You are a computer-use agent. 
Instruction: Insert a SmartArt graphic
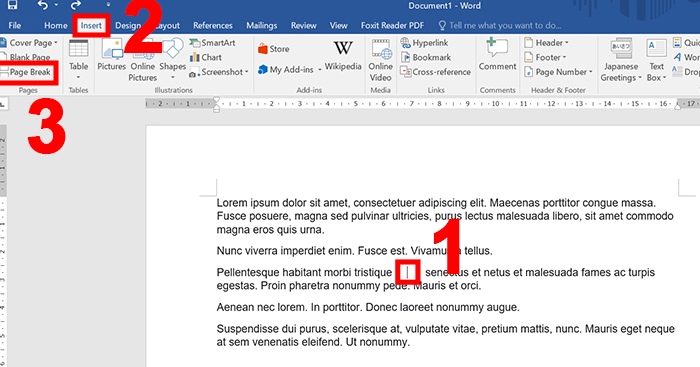pyautogui.click(x=212, y=43)
